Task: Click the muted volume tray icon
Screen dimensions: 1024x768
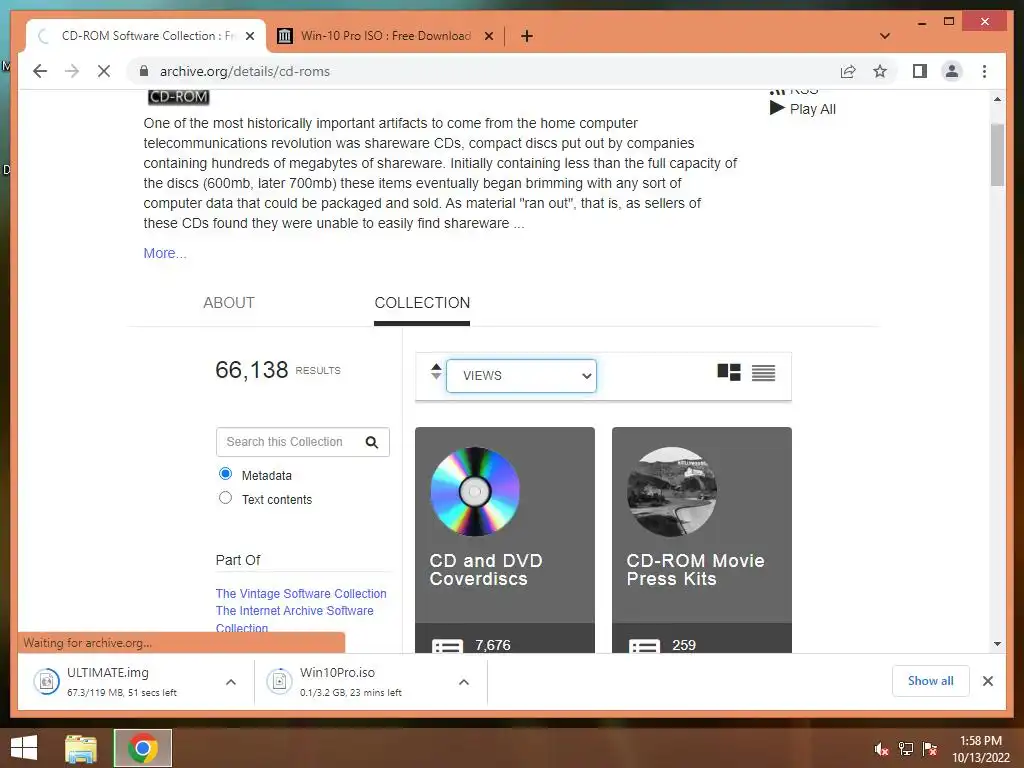Action: tap(882, 749)
